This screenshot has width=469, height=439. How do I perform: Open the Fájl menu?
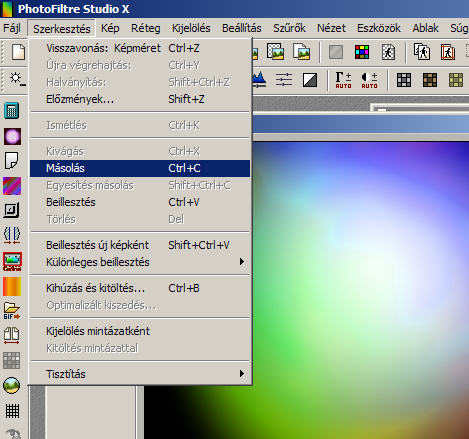12,28
